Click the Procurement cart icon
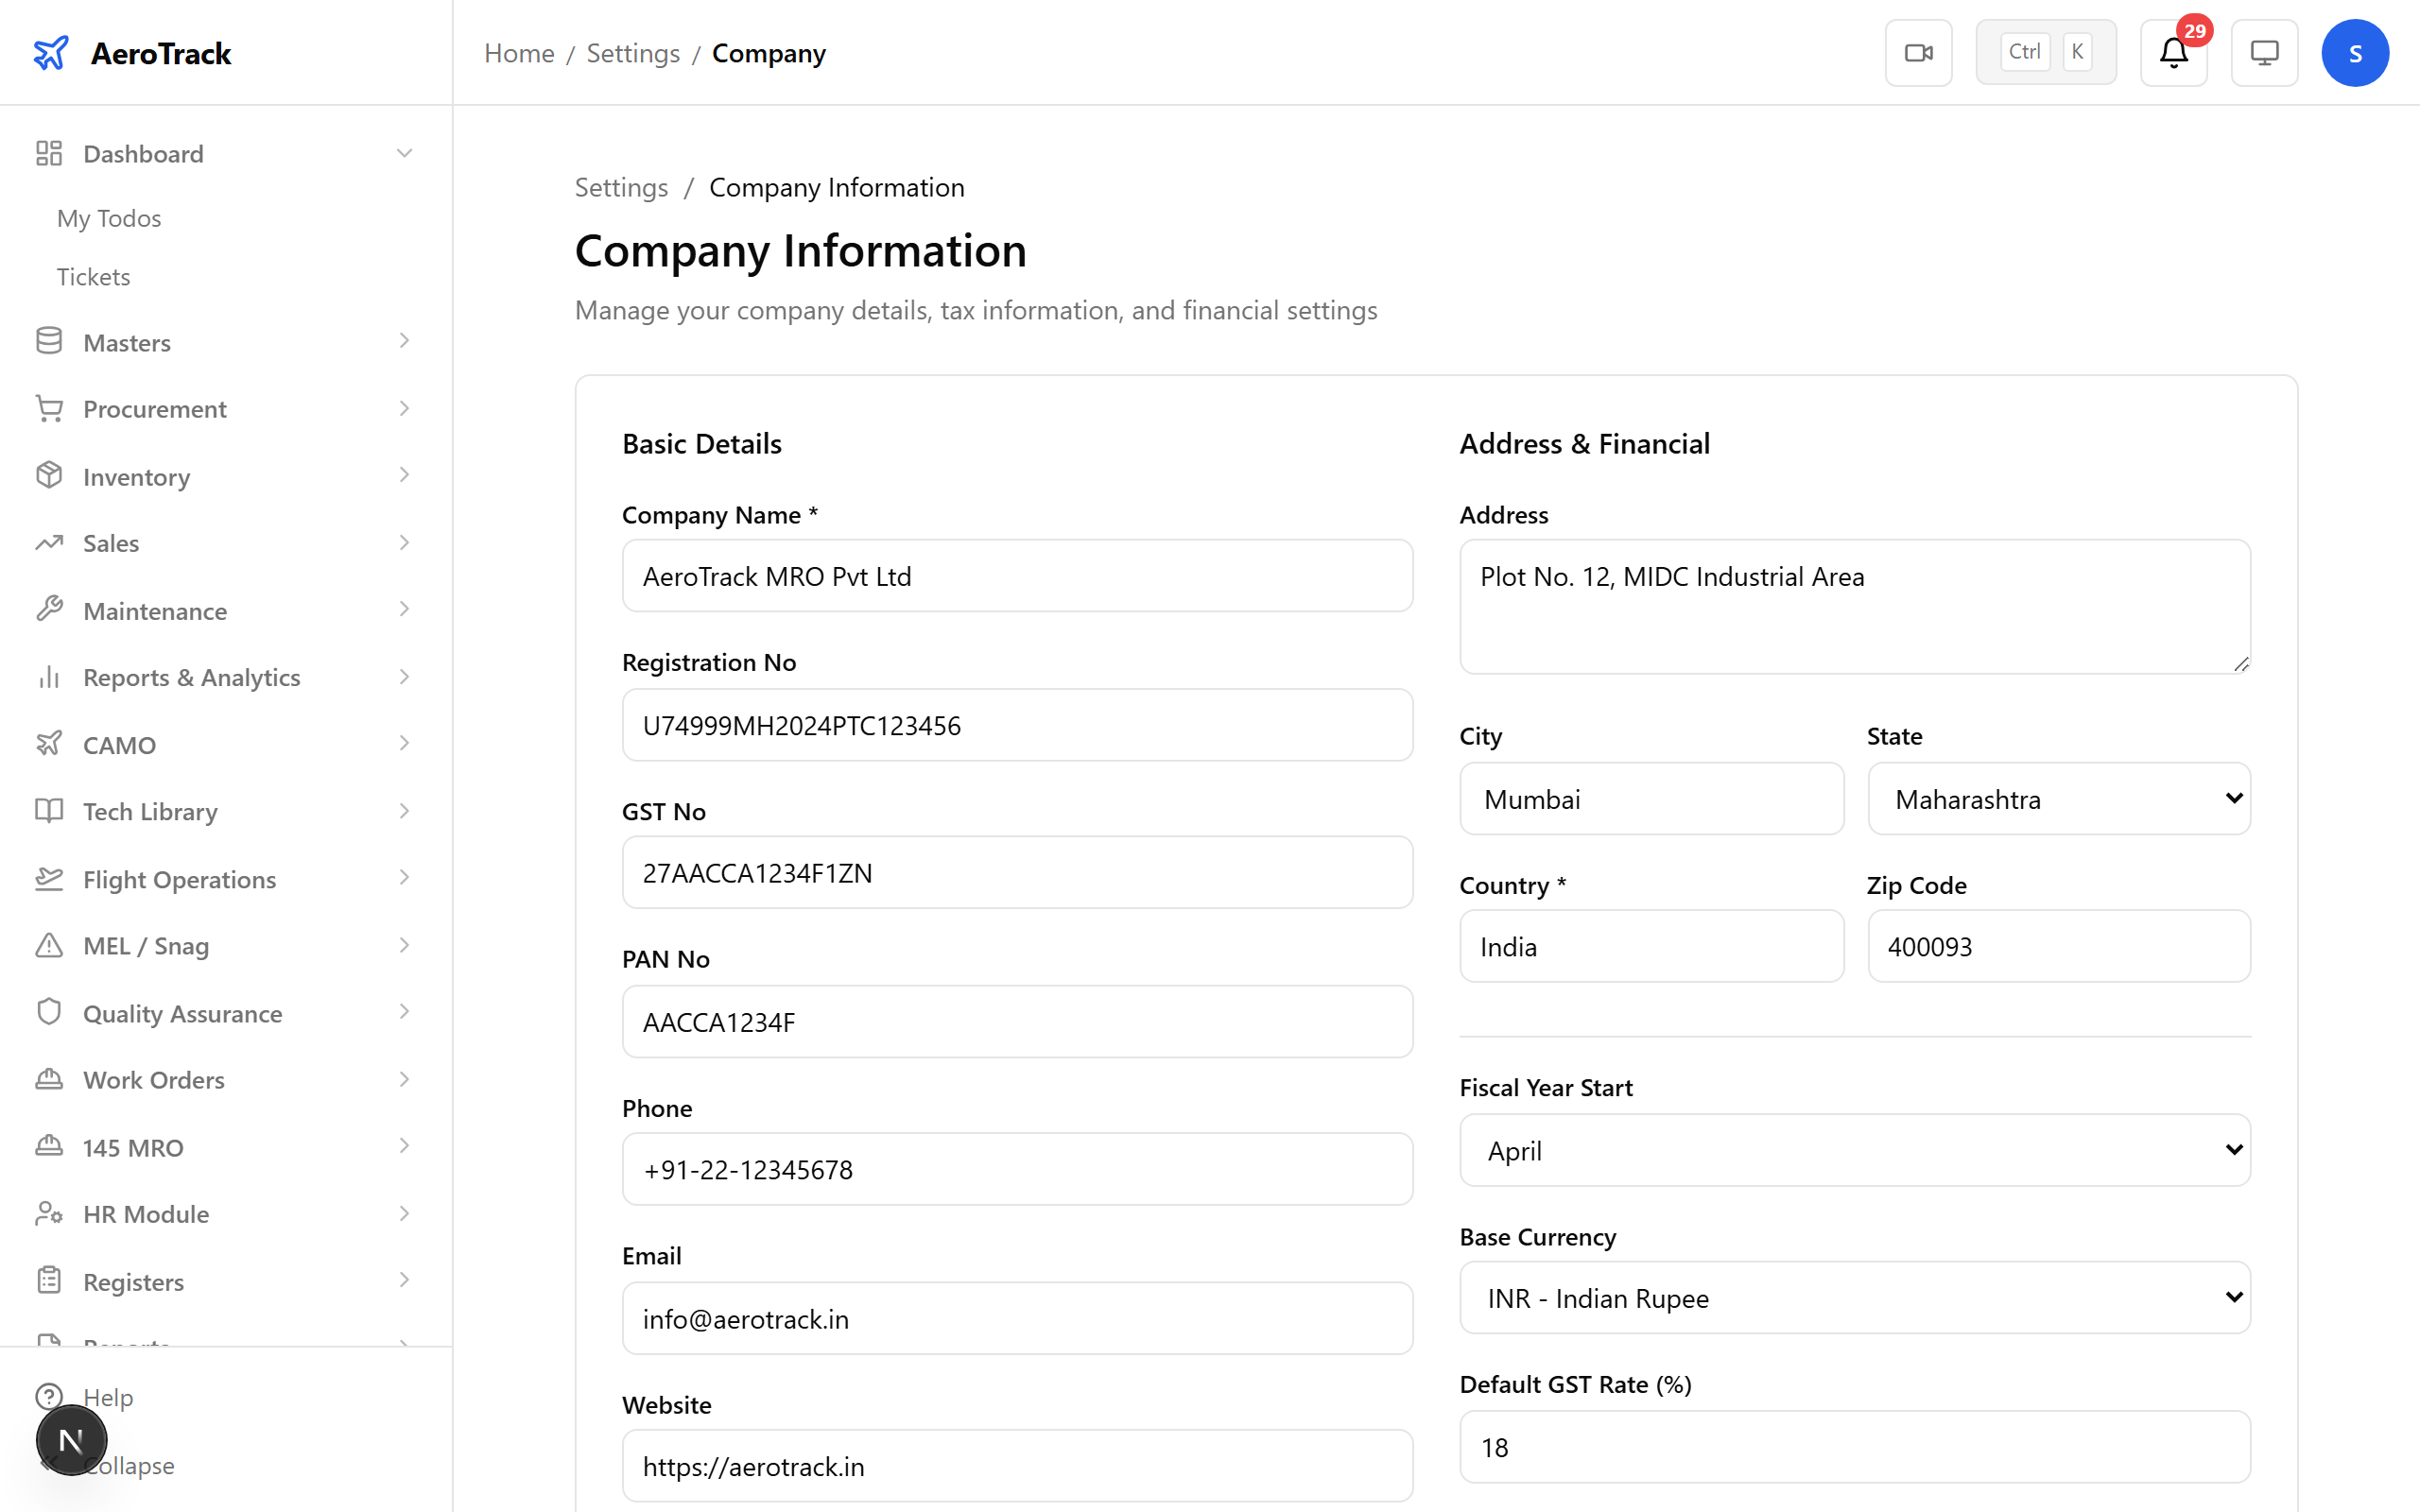2420x1512 pixels. pyautogui.click(x=49, y=408)
